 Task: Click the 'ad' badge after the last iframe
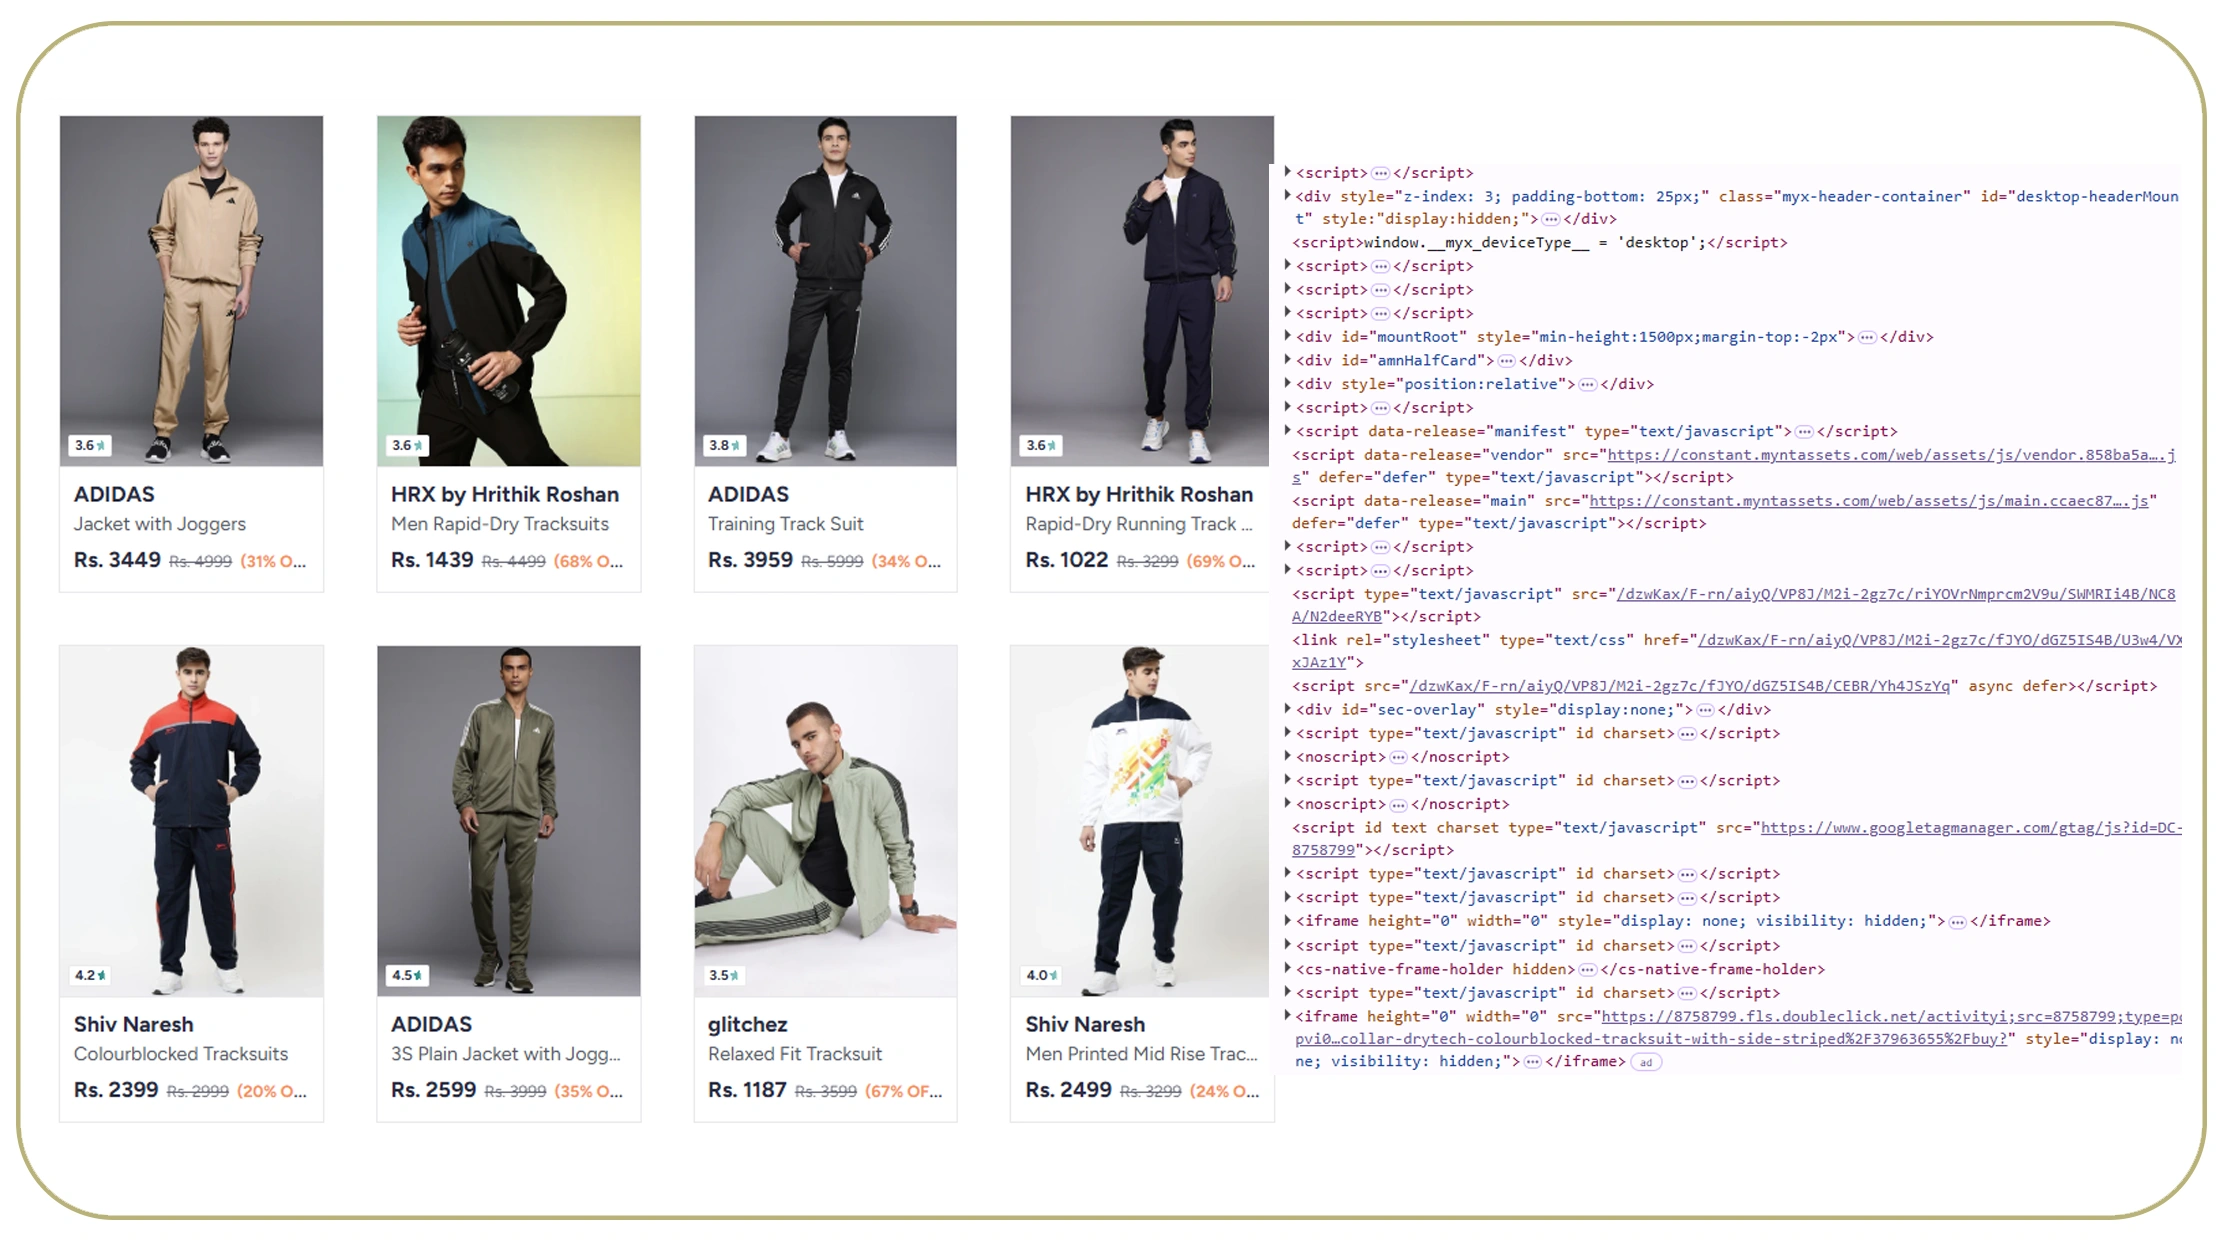point(1645,1063)
